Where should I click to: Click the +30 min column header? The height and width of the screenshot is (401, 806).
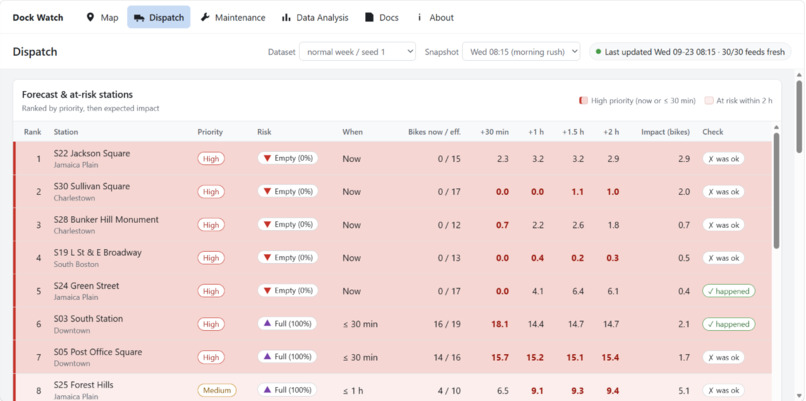pos(494,132)
